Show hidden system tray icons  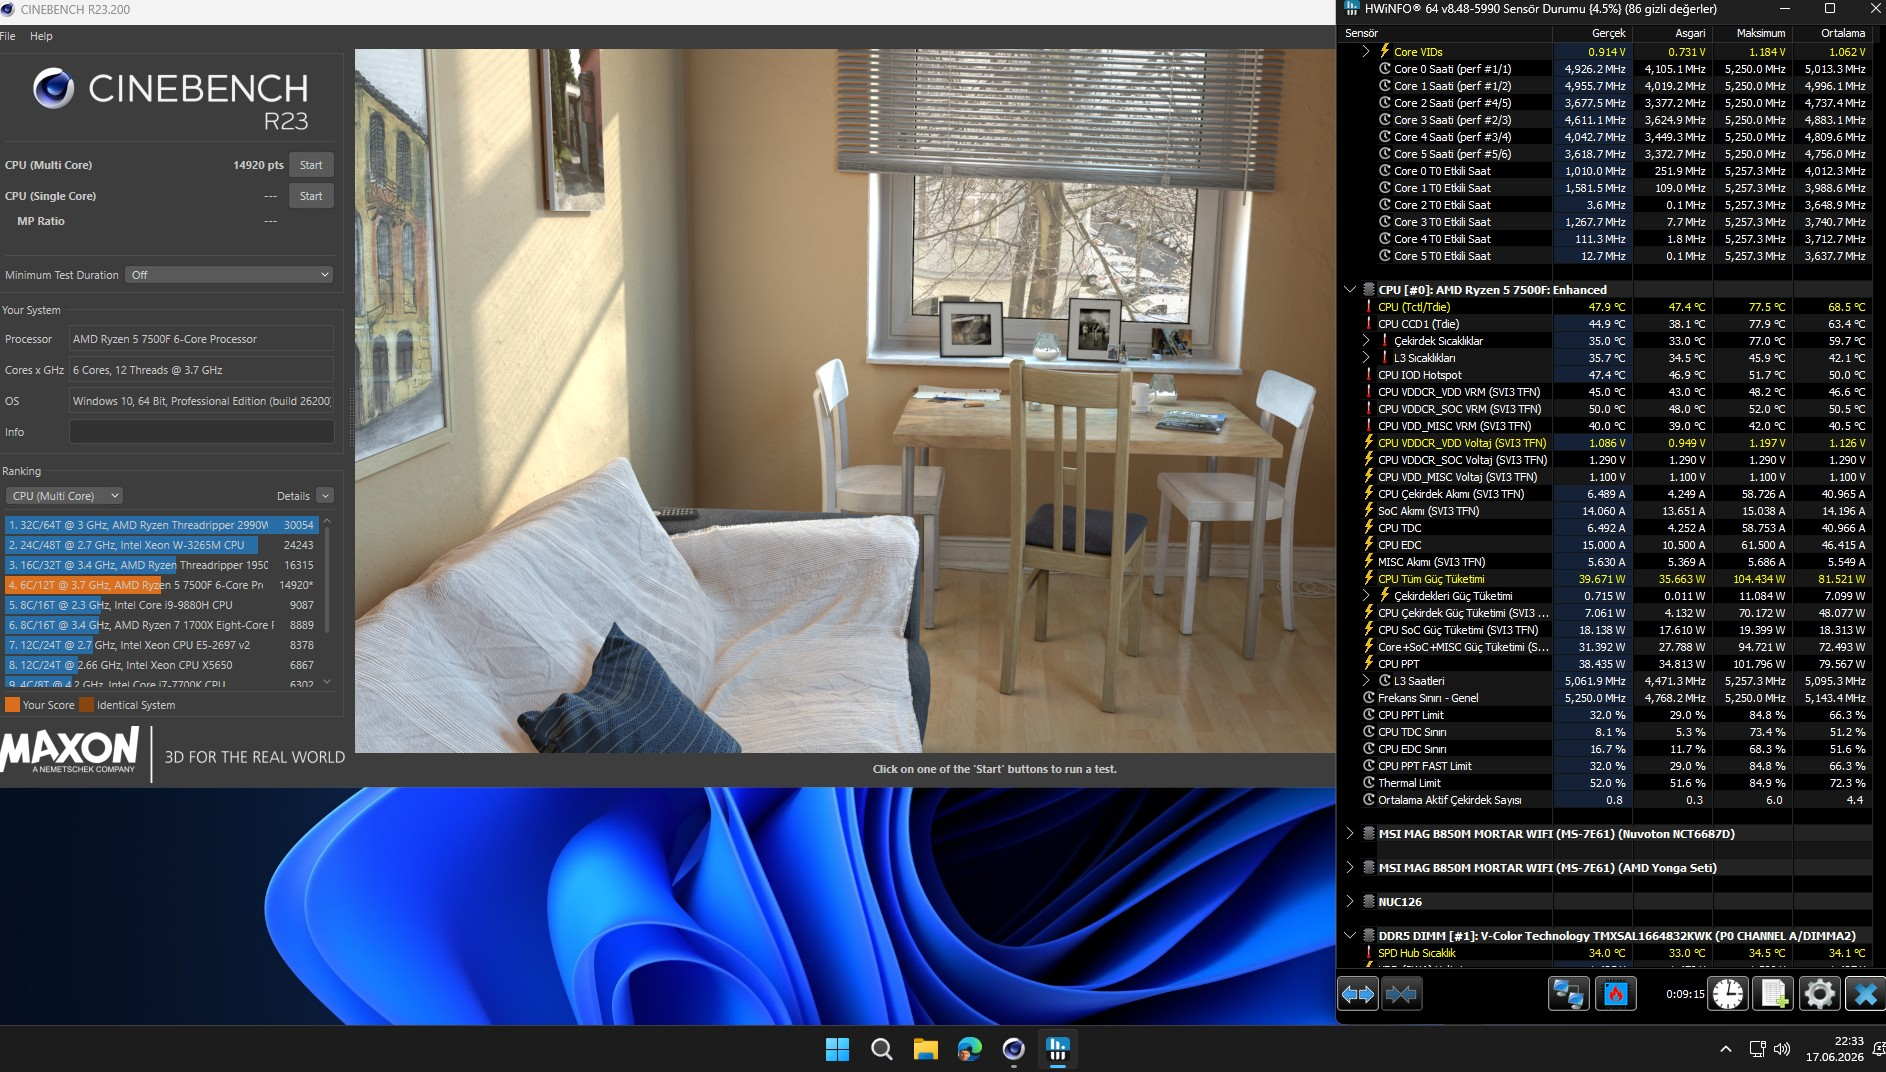pos(1725,1049)
